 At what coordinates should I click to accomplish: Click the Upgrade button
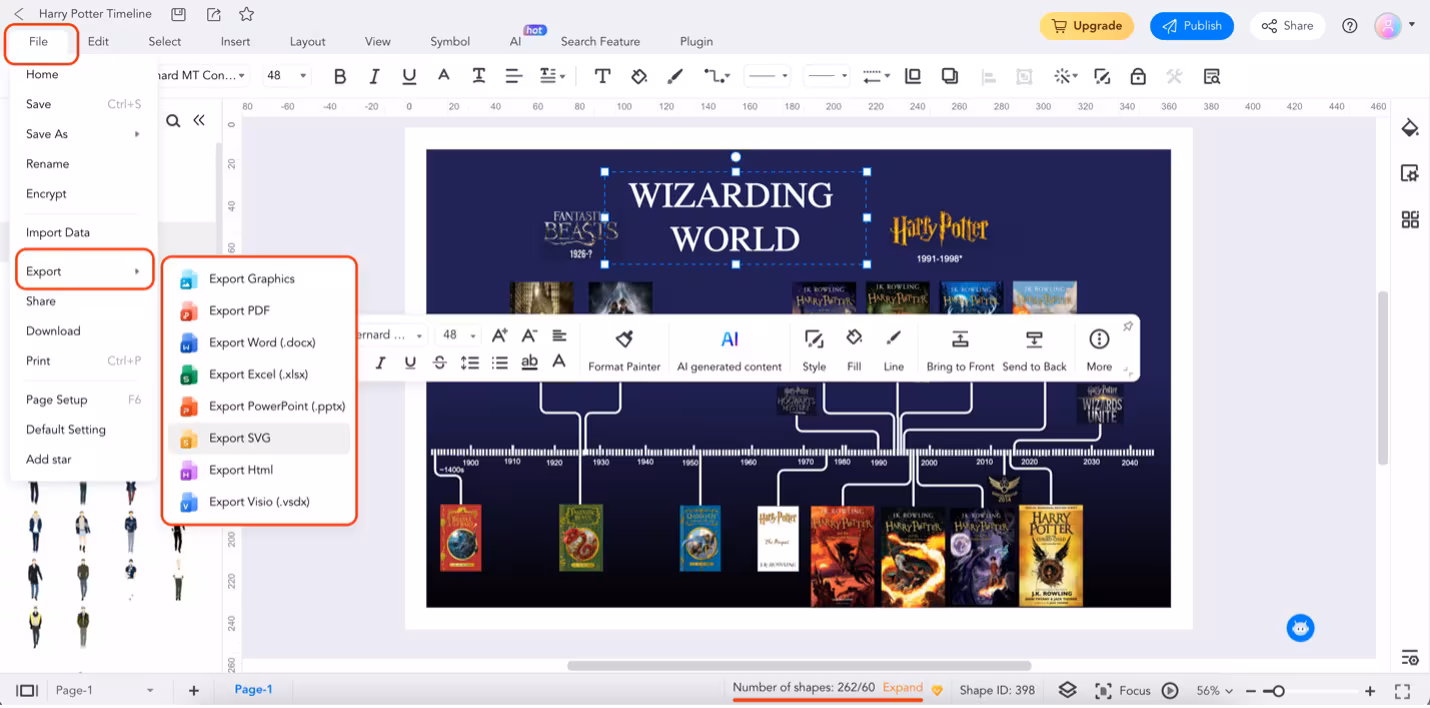coord(1087,26)
